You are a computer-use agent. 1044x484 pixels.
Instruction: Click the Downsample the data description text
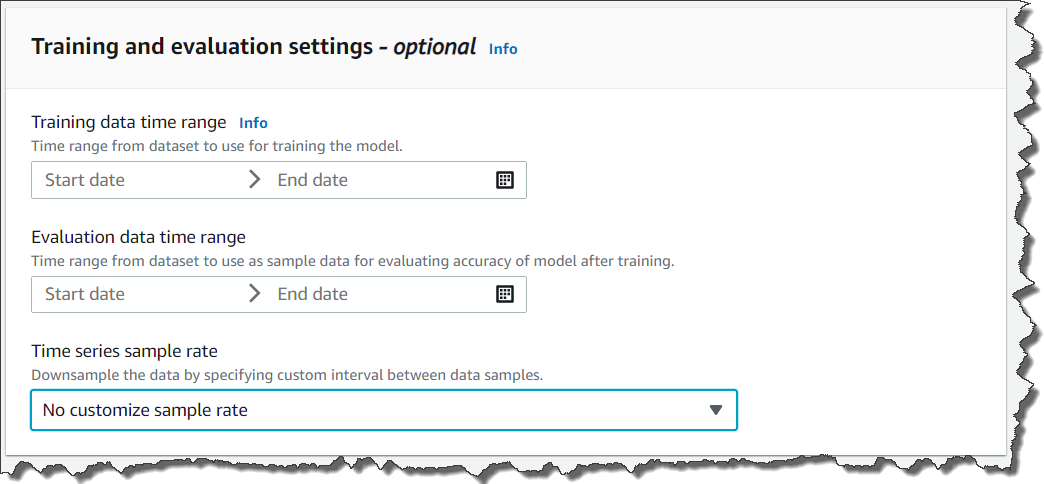(x=287, y=375)
